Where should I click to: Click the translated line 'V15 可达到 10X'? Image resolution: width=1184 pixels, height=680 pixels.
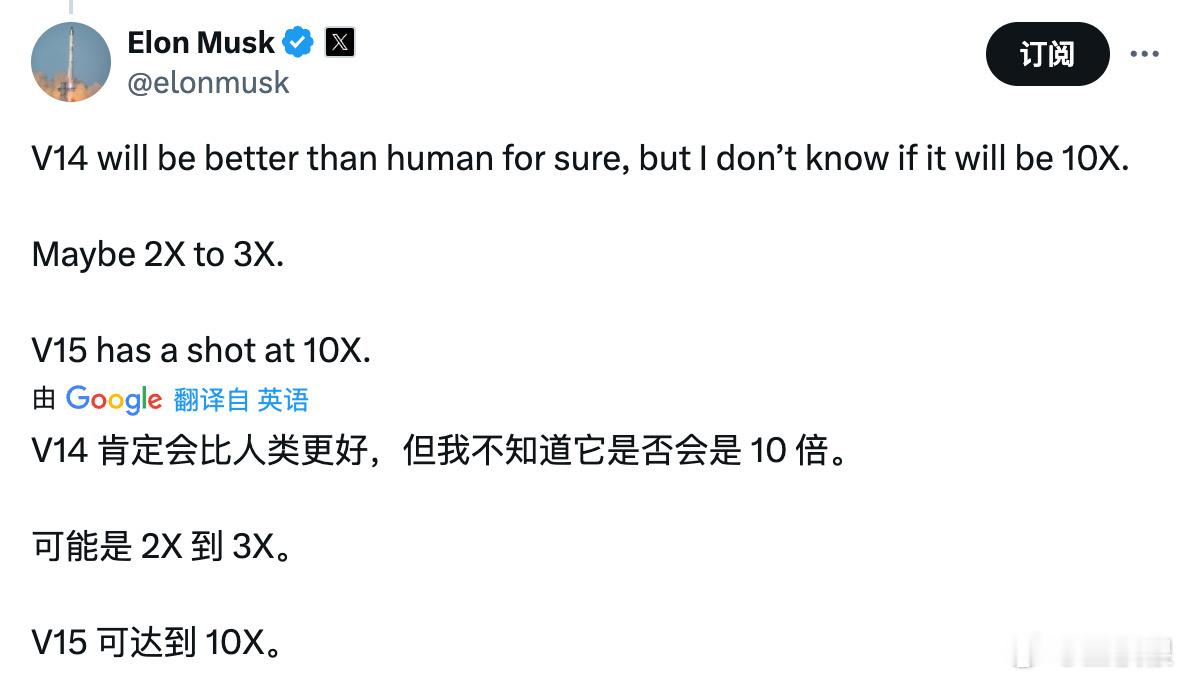click(x=156, y=642)
